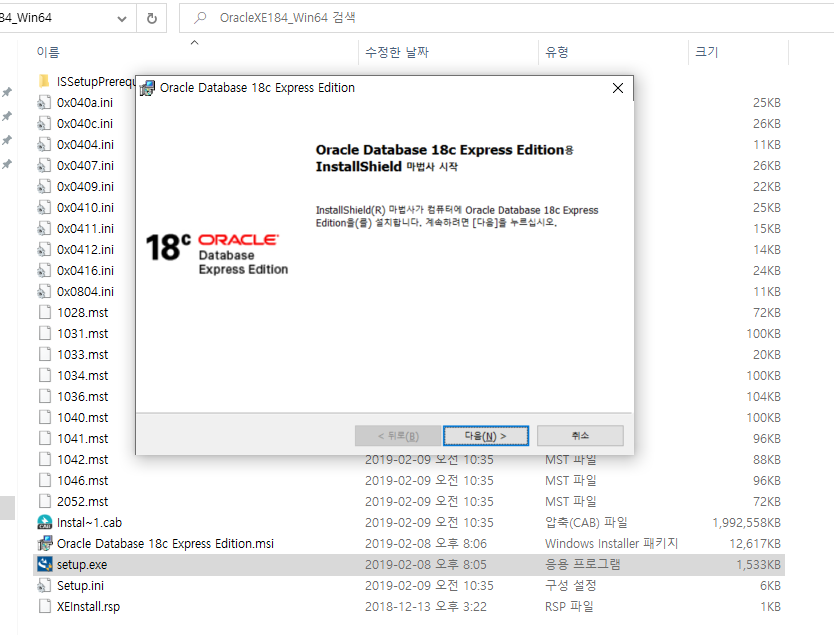Click the OracleXE184_Win64 search field
Viewport: 834px width, 635px height.
(505, 18)
